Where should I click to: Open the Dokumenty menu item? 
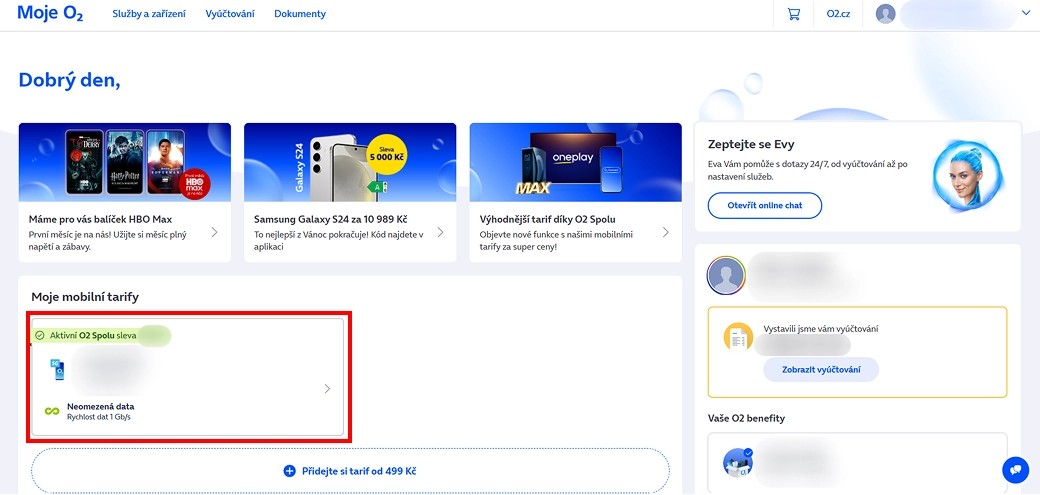tap(300, 14)
